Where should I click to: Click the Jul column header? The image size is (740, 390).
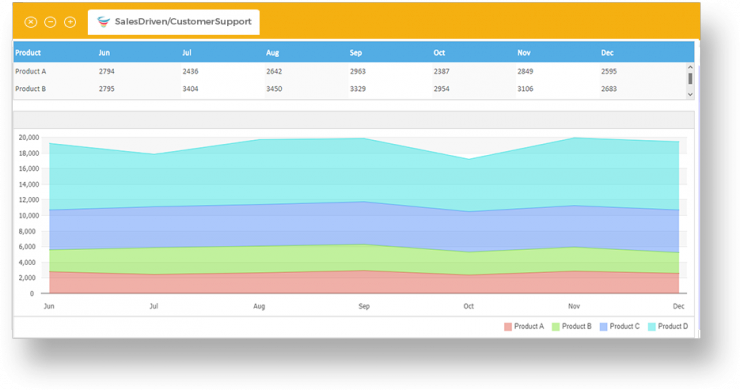click(x=187, y=52)
